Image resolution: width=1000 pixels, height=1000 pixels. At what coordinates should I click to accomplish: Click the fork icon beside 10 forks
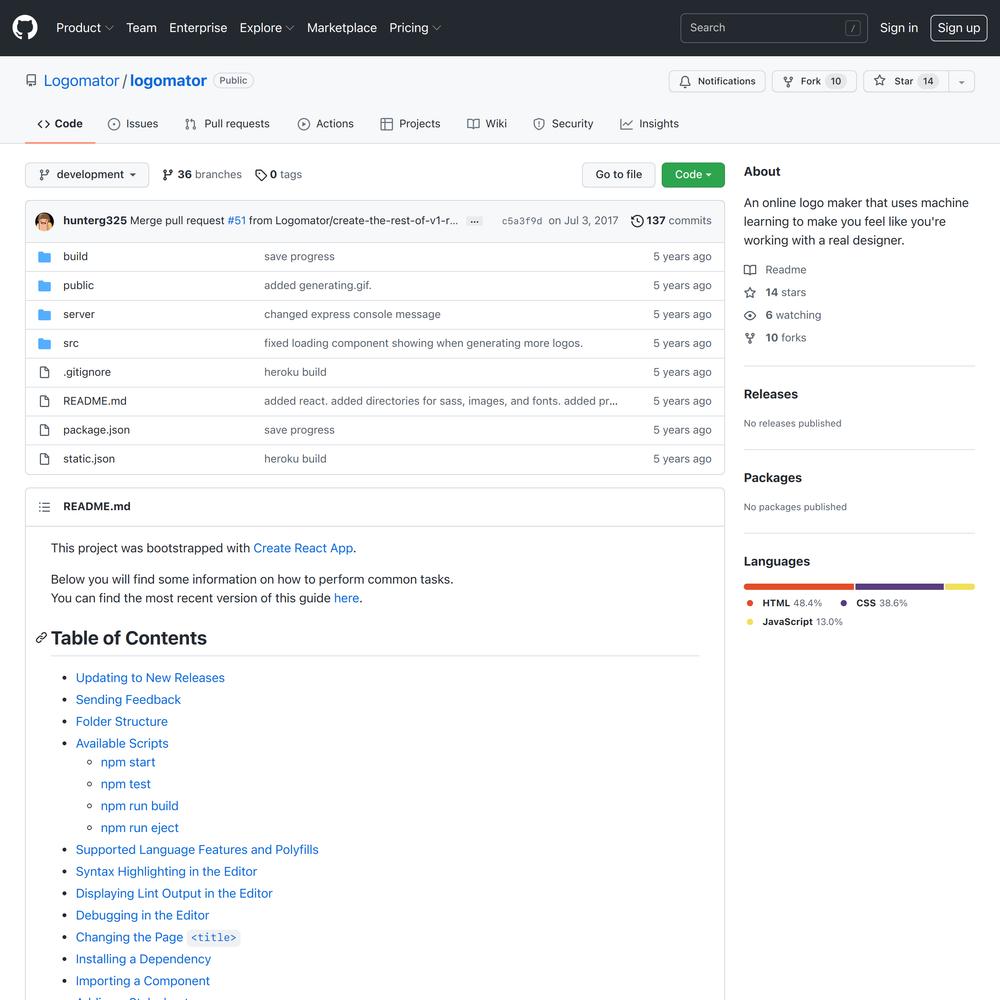(750, 338)
